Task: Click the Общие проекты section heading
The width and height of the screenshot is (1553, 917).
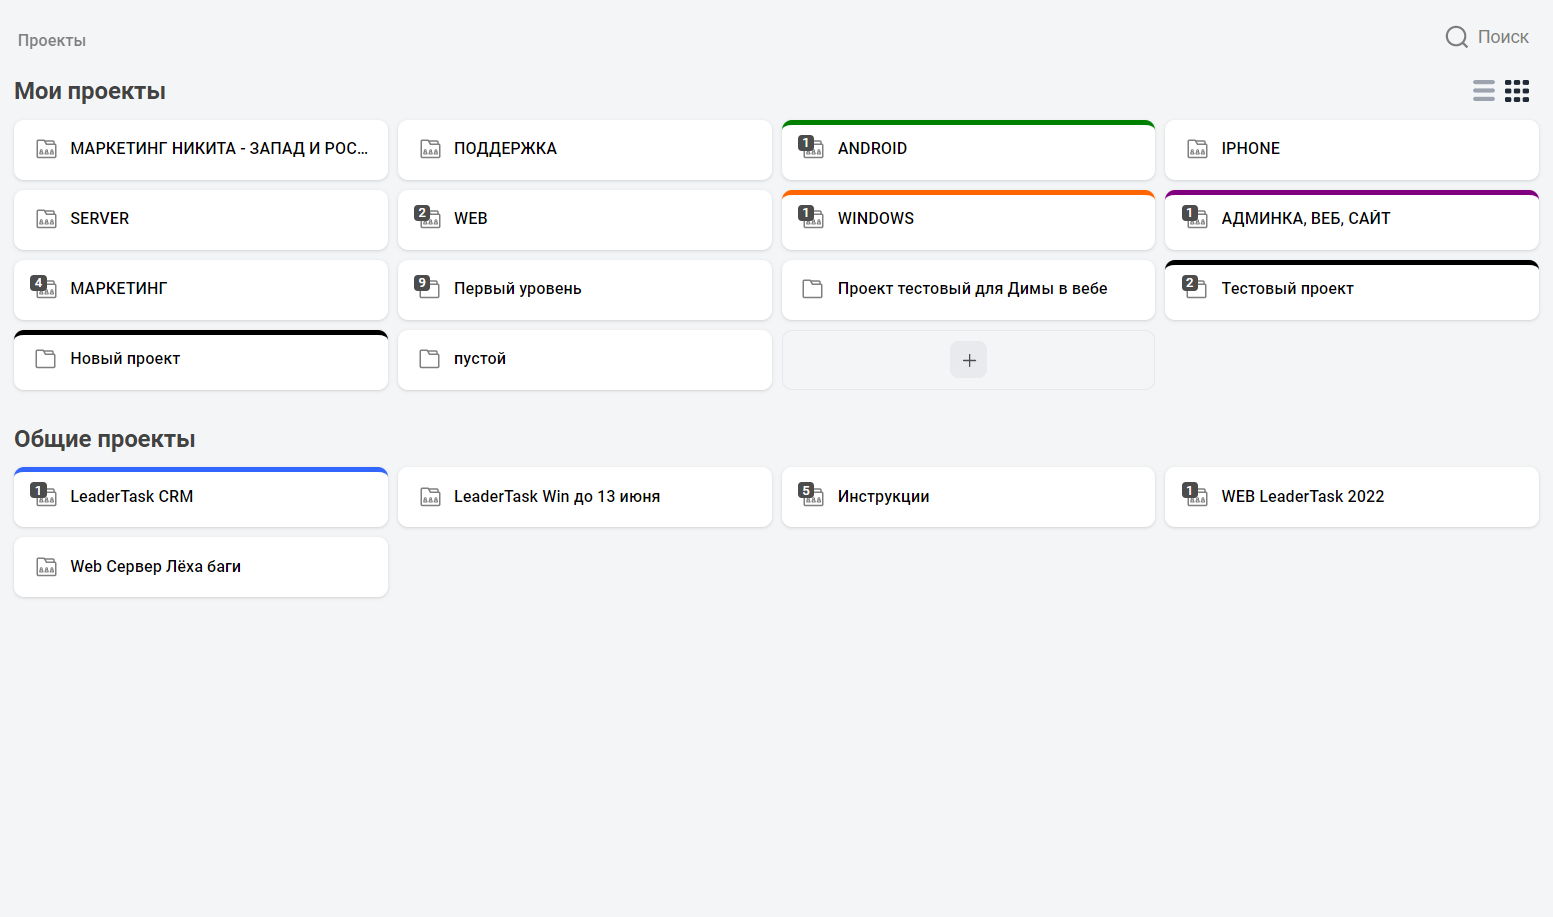Action: pos(105,439)
